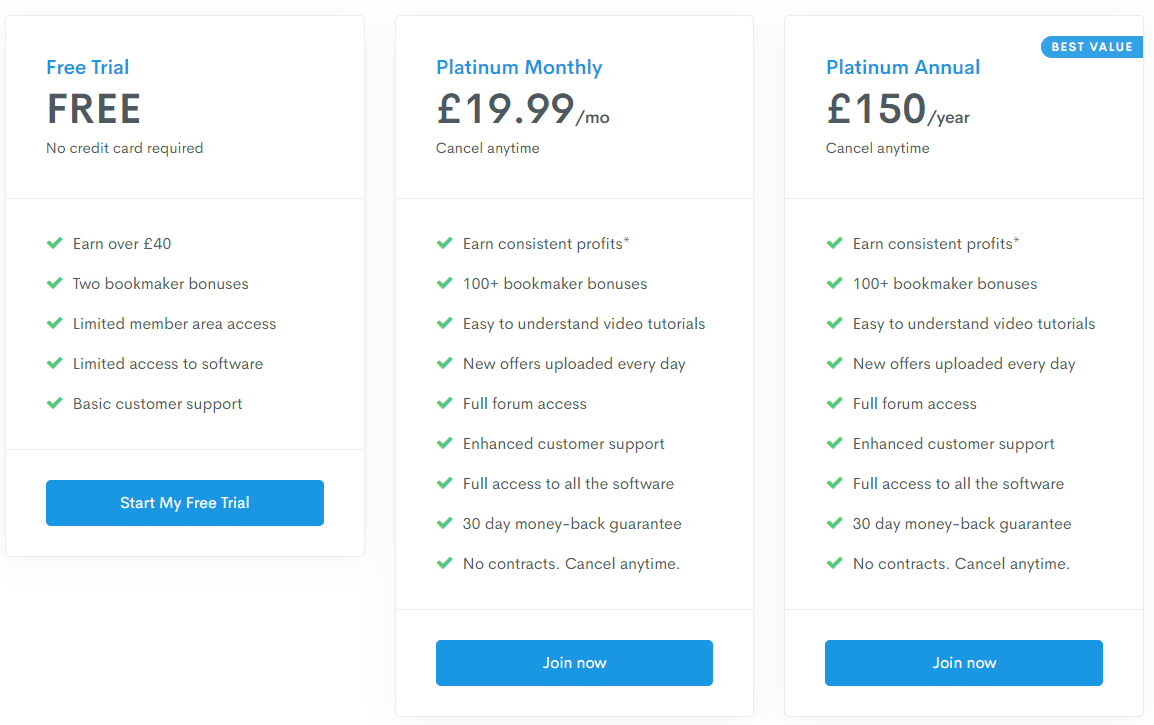Screen dimensions: 1154x725
Task: Click the checkmark beside Enhanced customer support in Platinum Annual
Action: coord(834,443)
